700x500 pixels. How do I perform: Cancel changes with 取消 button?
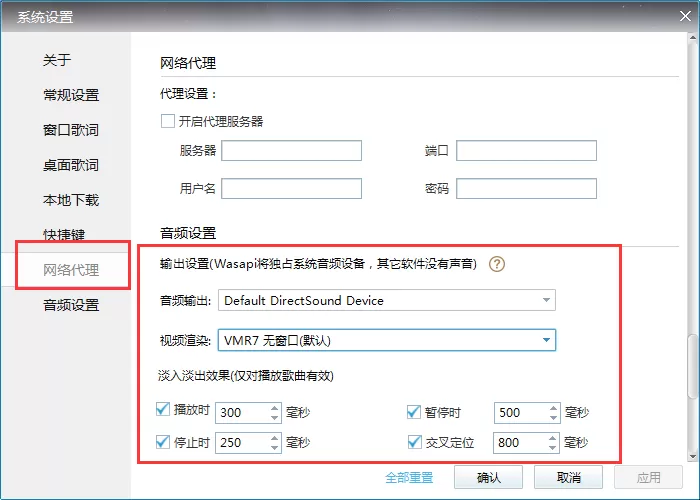568,478
